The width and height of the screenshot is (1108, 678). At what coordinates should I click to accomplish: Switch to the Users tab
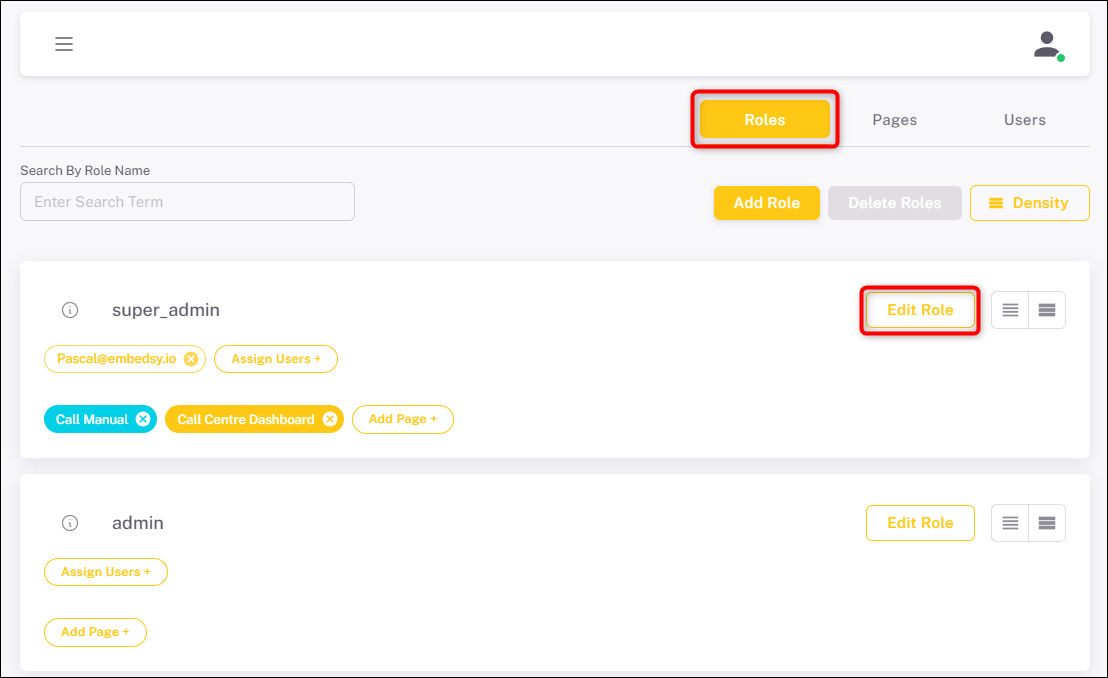point(1024,119)
